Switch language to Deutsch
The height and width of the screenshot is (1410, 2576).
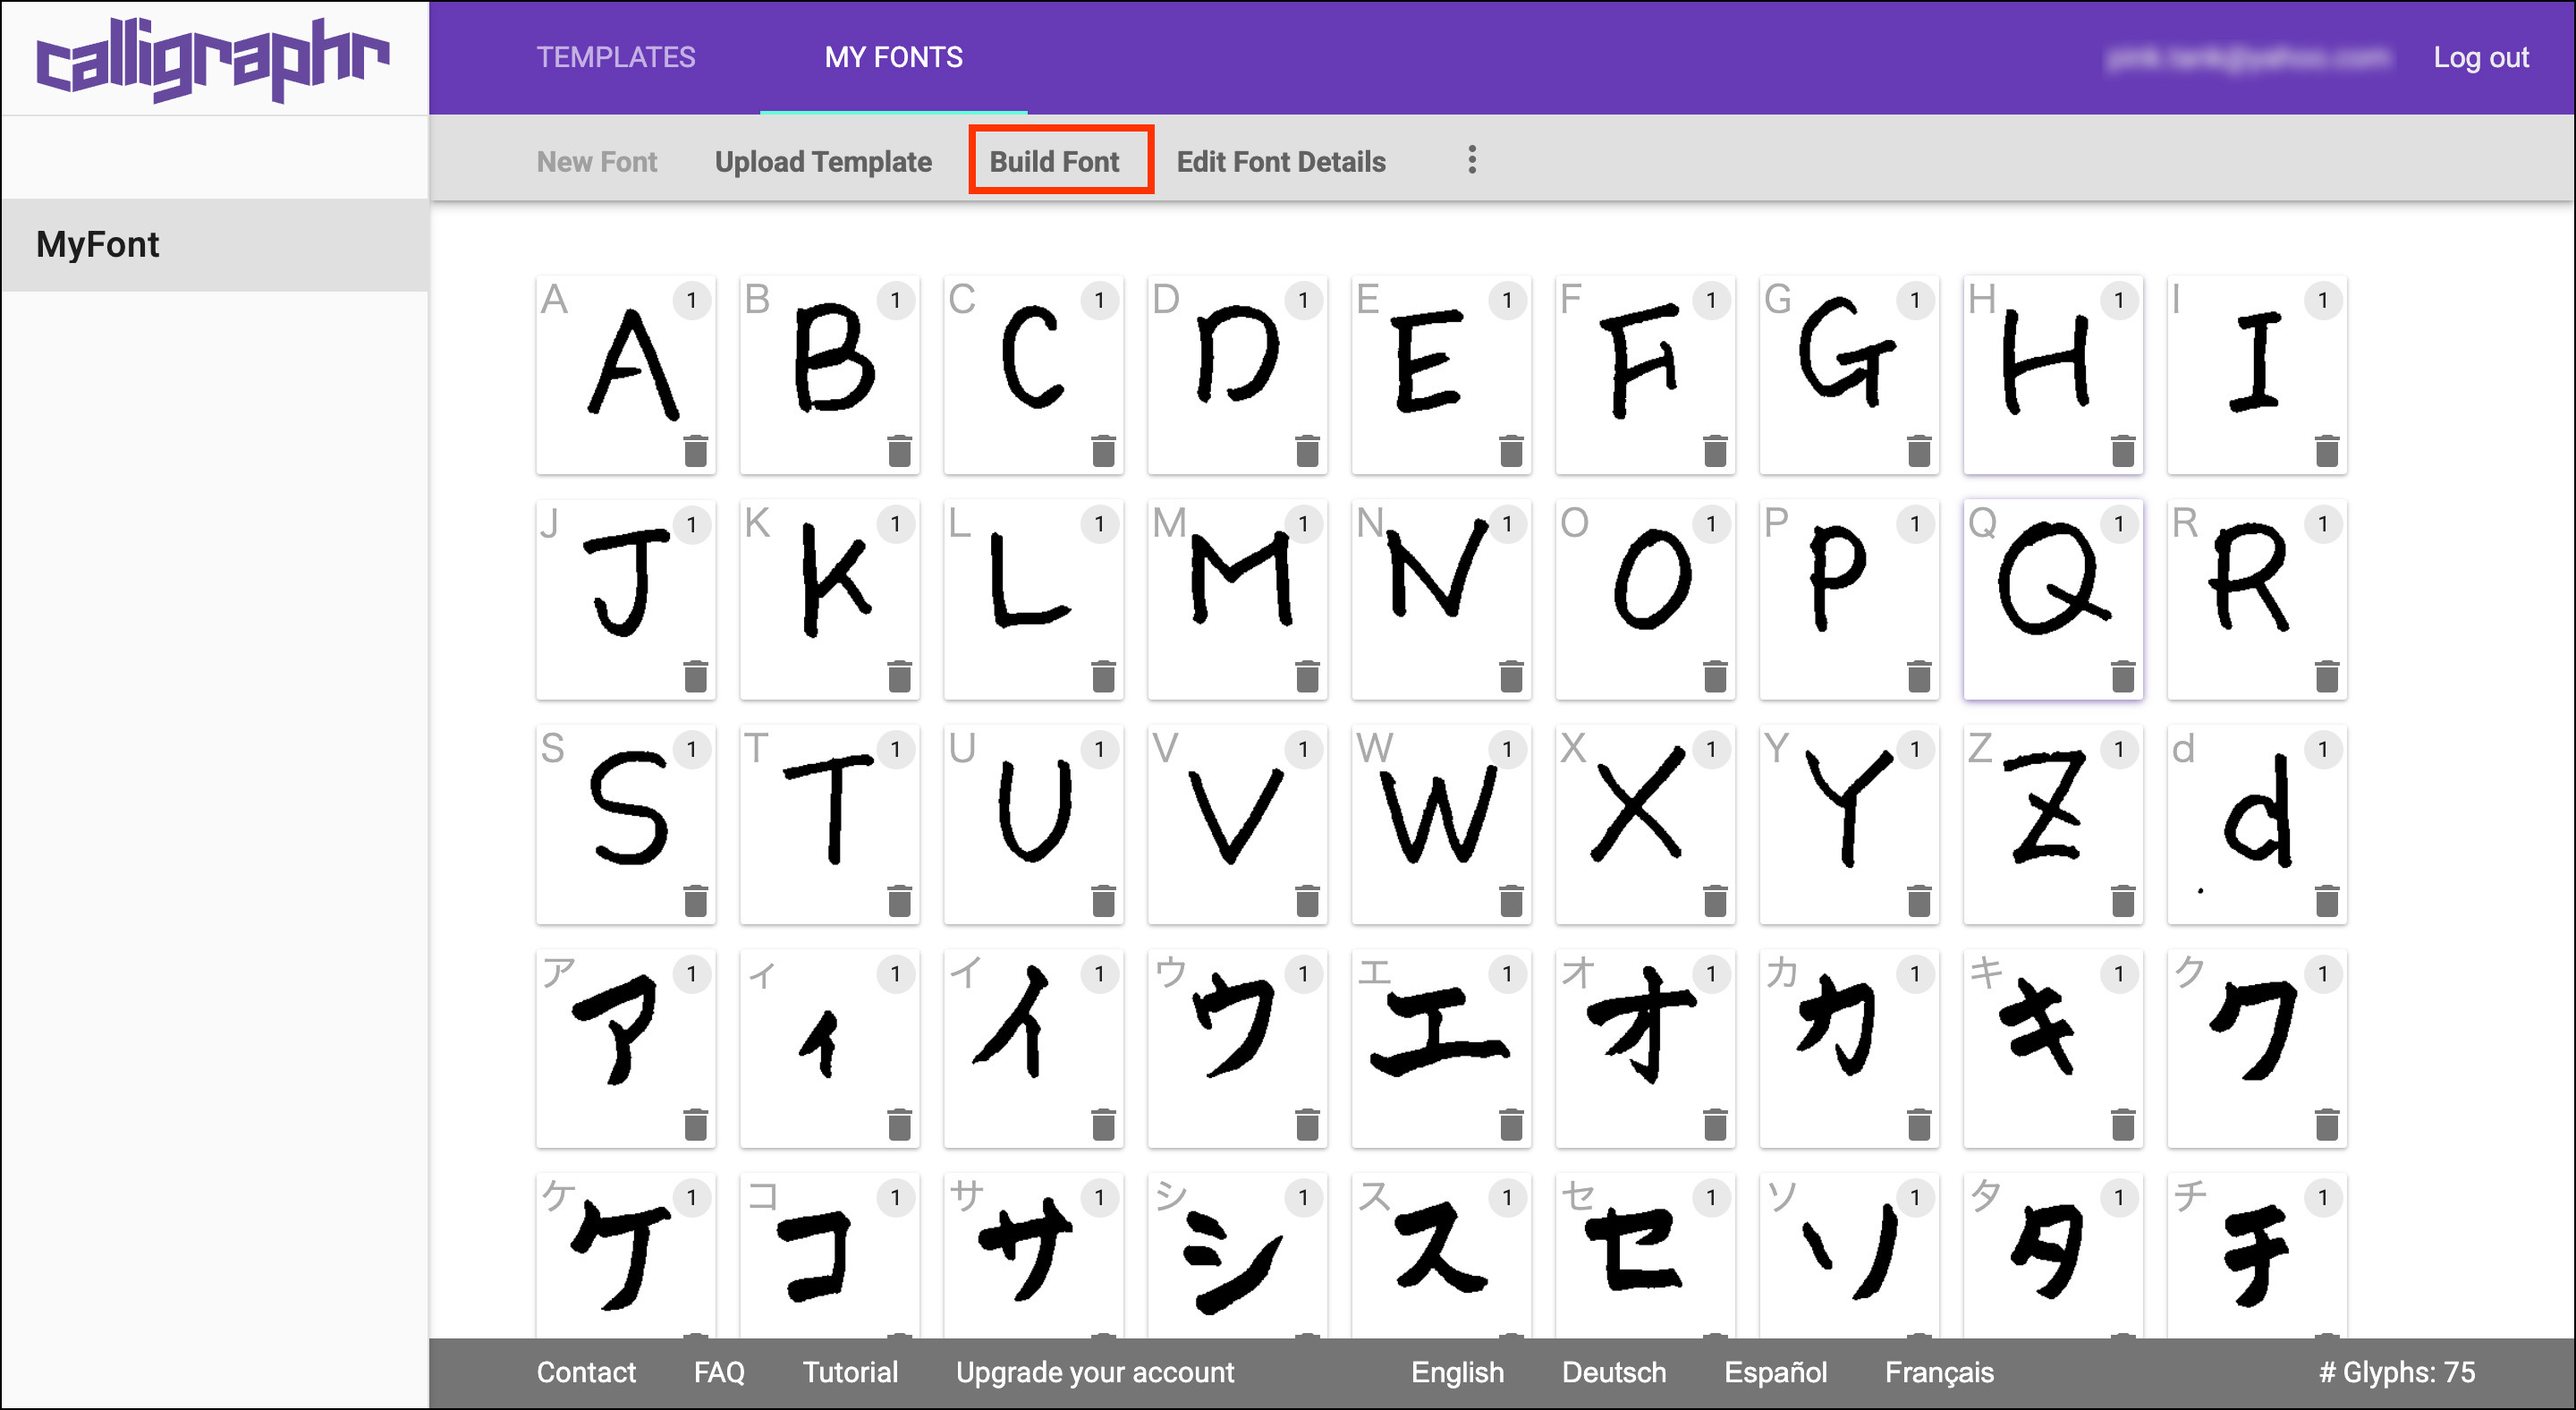[x=1613, y=1372]
